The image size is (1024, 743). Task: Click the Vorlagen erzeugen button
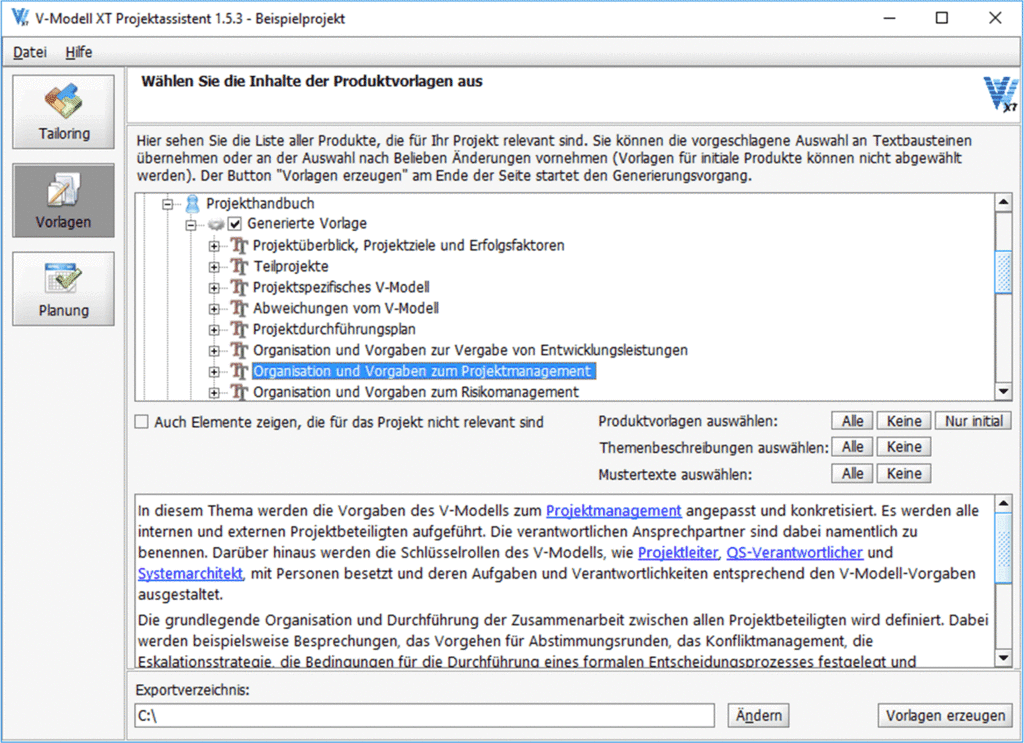click(945, 716)
